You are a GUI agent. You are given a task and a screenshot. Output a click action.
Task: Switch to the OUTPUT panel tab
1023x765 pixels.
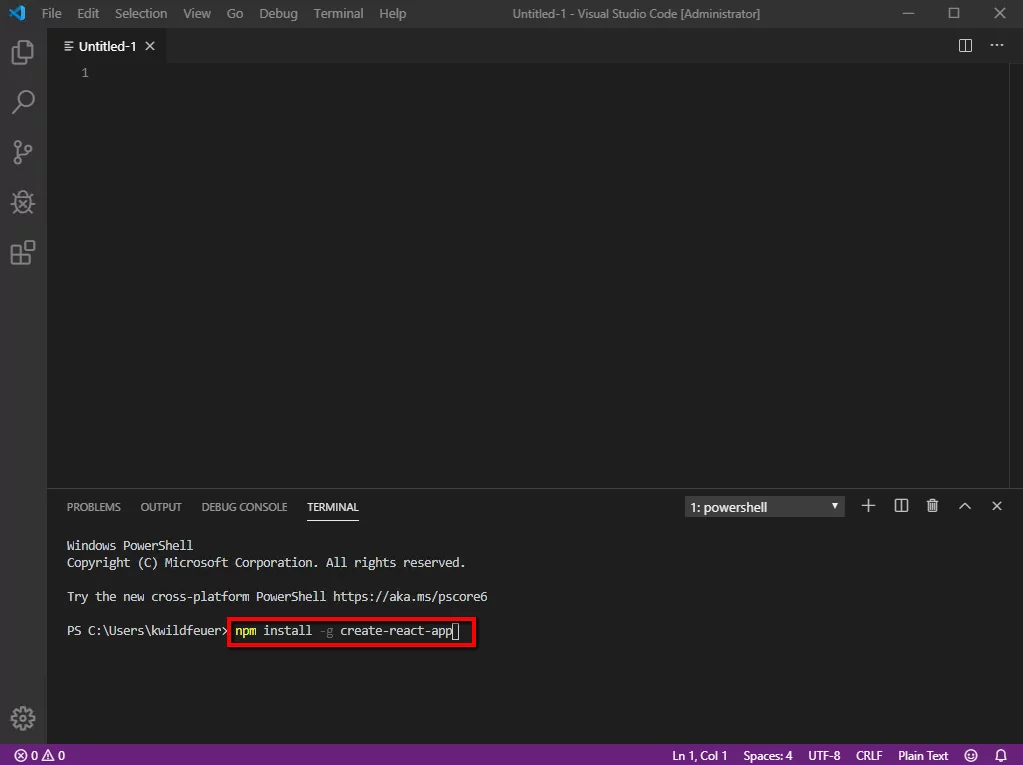pyautogui.click(x=161, y=507)
